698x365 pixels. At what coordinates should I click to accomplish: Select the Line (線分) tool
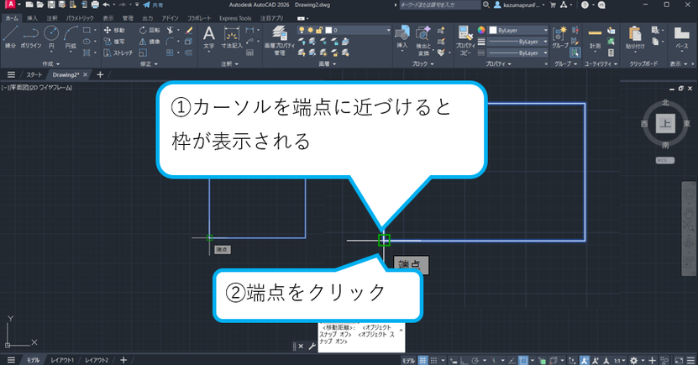point(10,36)
